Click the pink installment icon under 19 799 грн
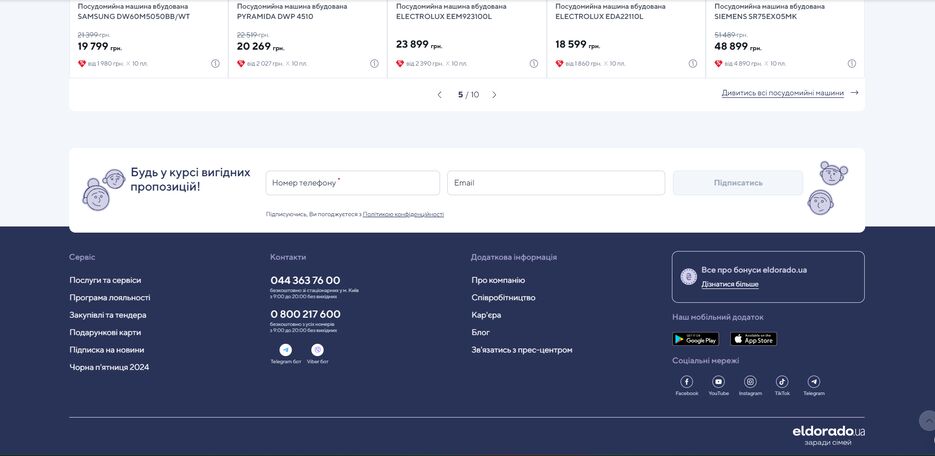This screenshot has height=456, width=935. 82,64
